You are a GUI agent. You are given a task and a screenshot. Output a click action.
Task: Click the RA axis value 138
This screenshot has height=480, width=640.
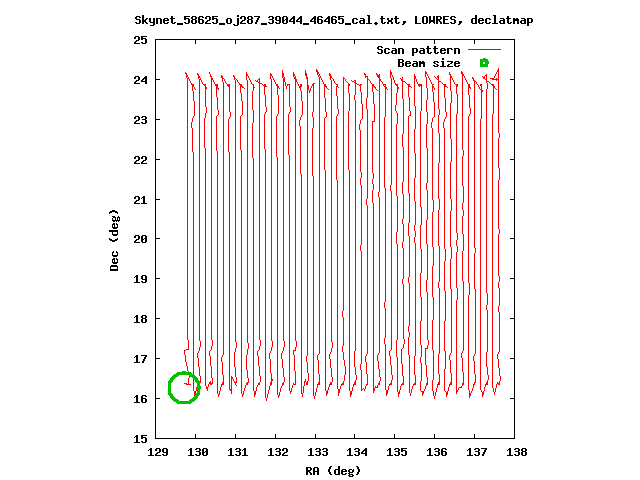coord(517,452)
